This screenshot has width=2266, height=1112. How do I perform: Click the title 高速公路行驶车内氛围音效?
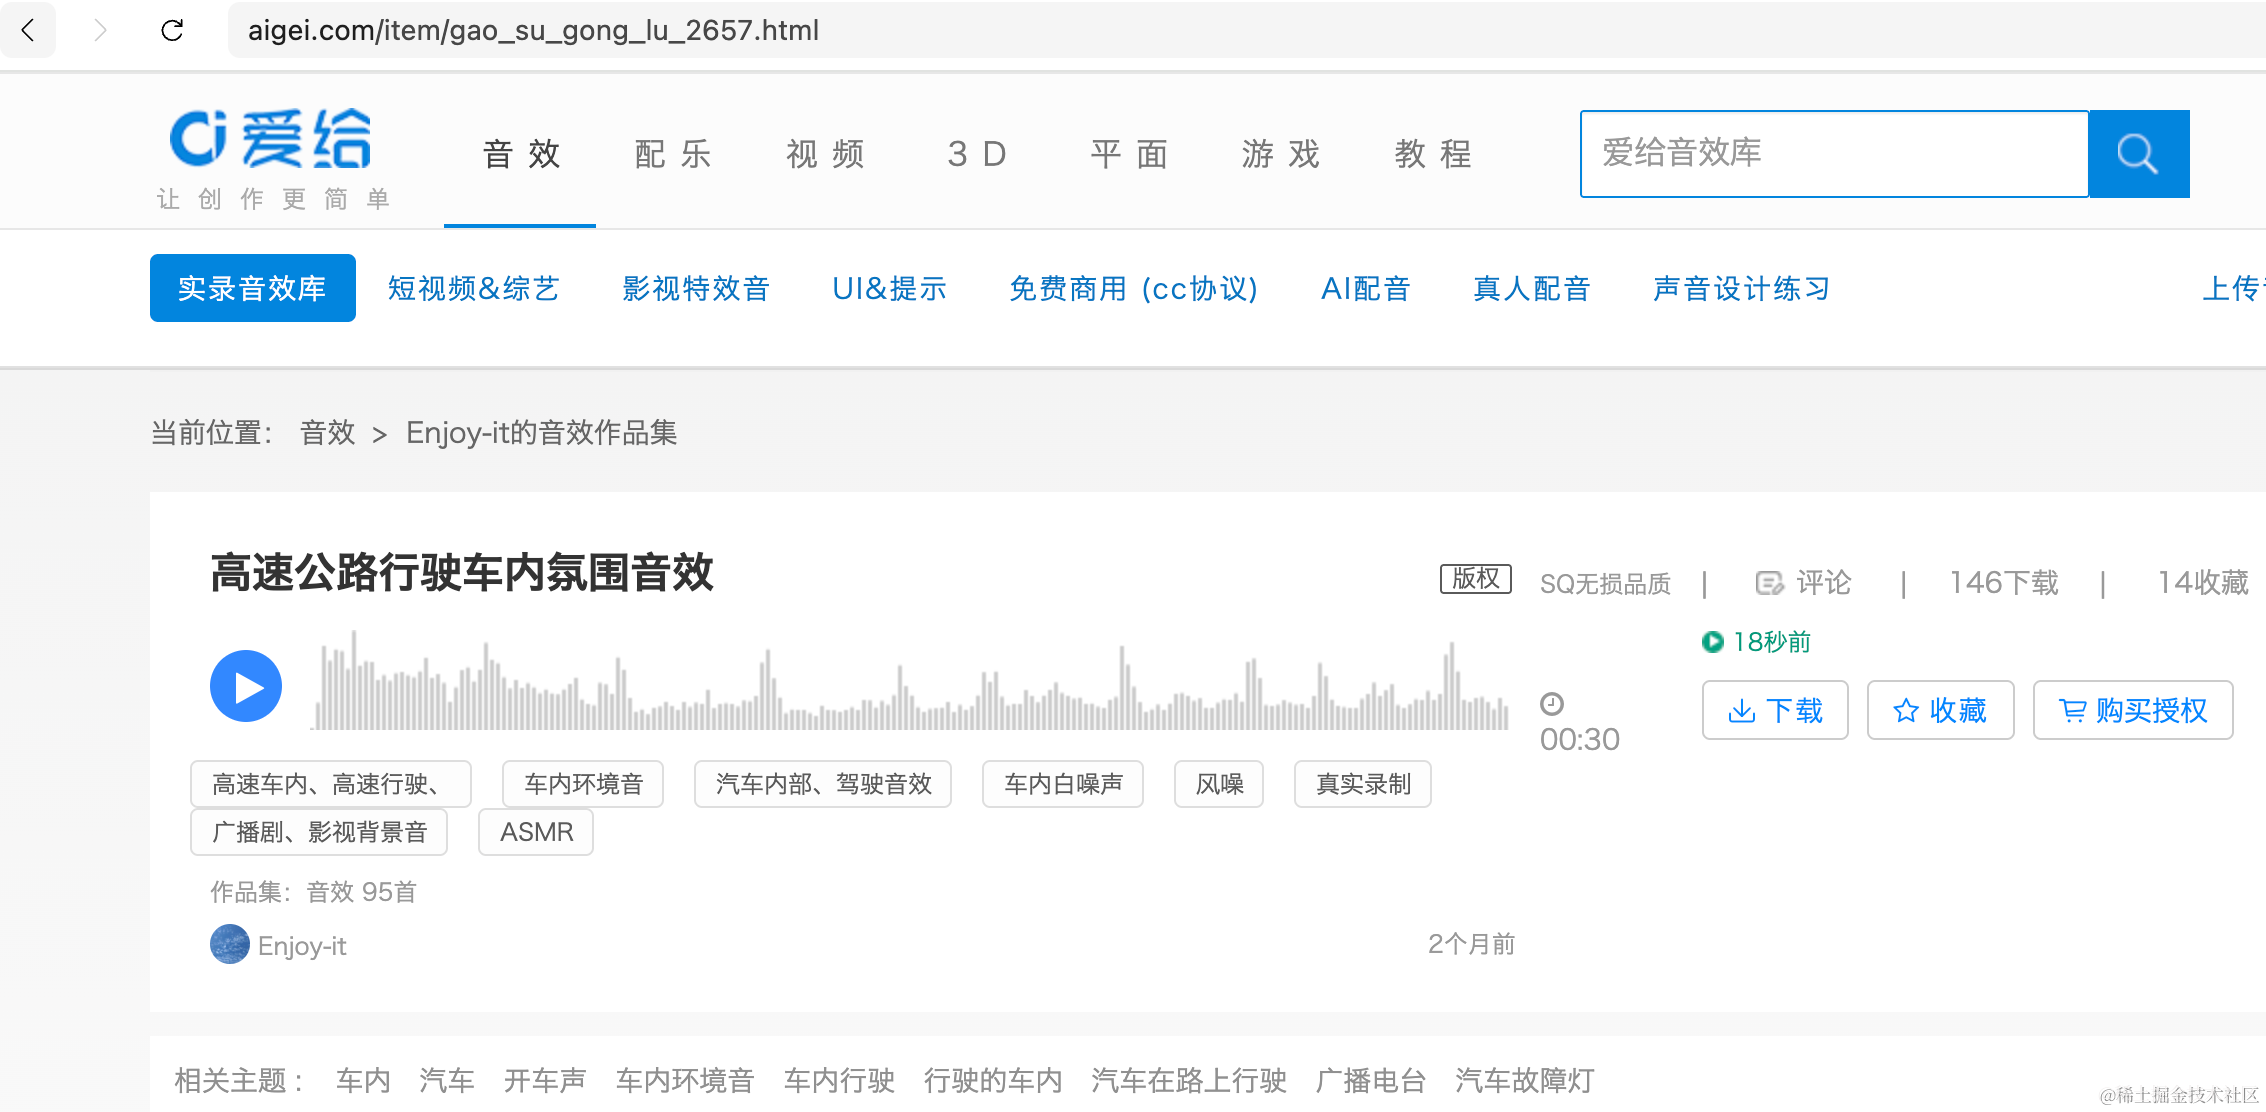pos(462,573)
